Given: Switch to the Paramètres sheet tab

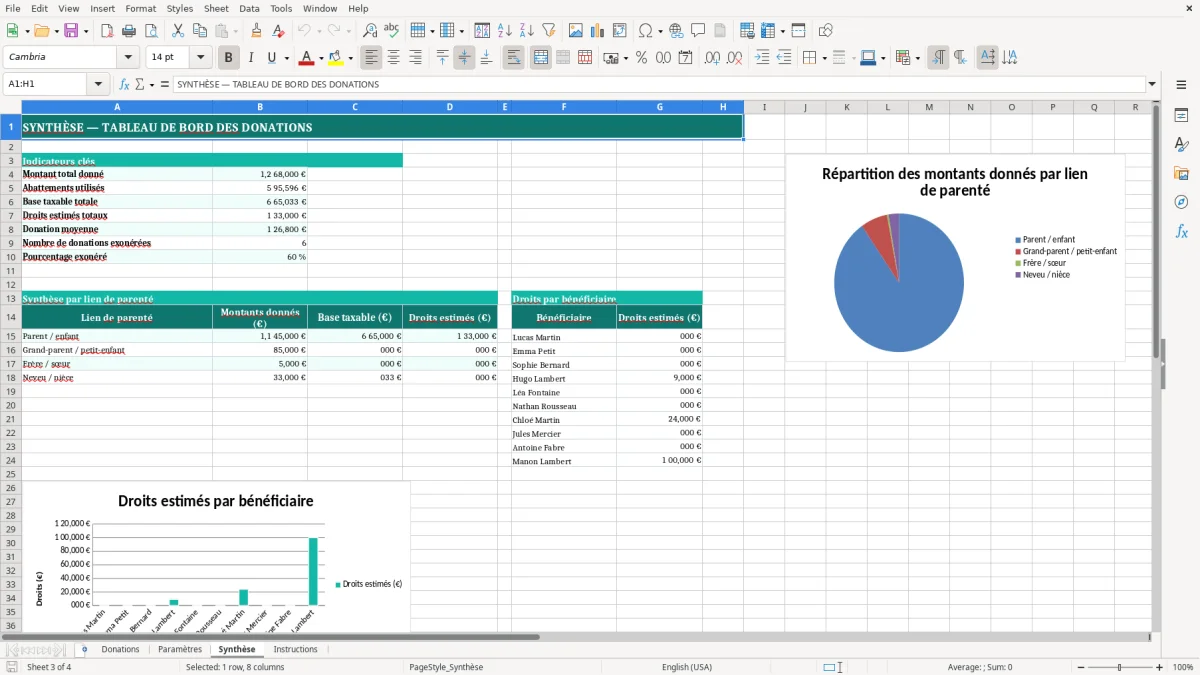Looking at the screenshot, I should [180, 649].
